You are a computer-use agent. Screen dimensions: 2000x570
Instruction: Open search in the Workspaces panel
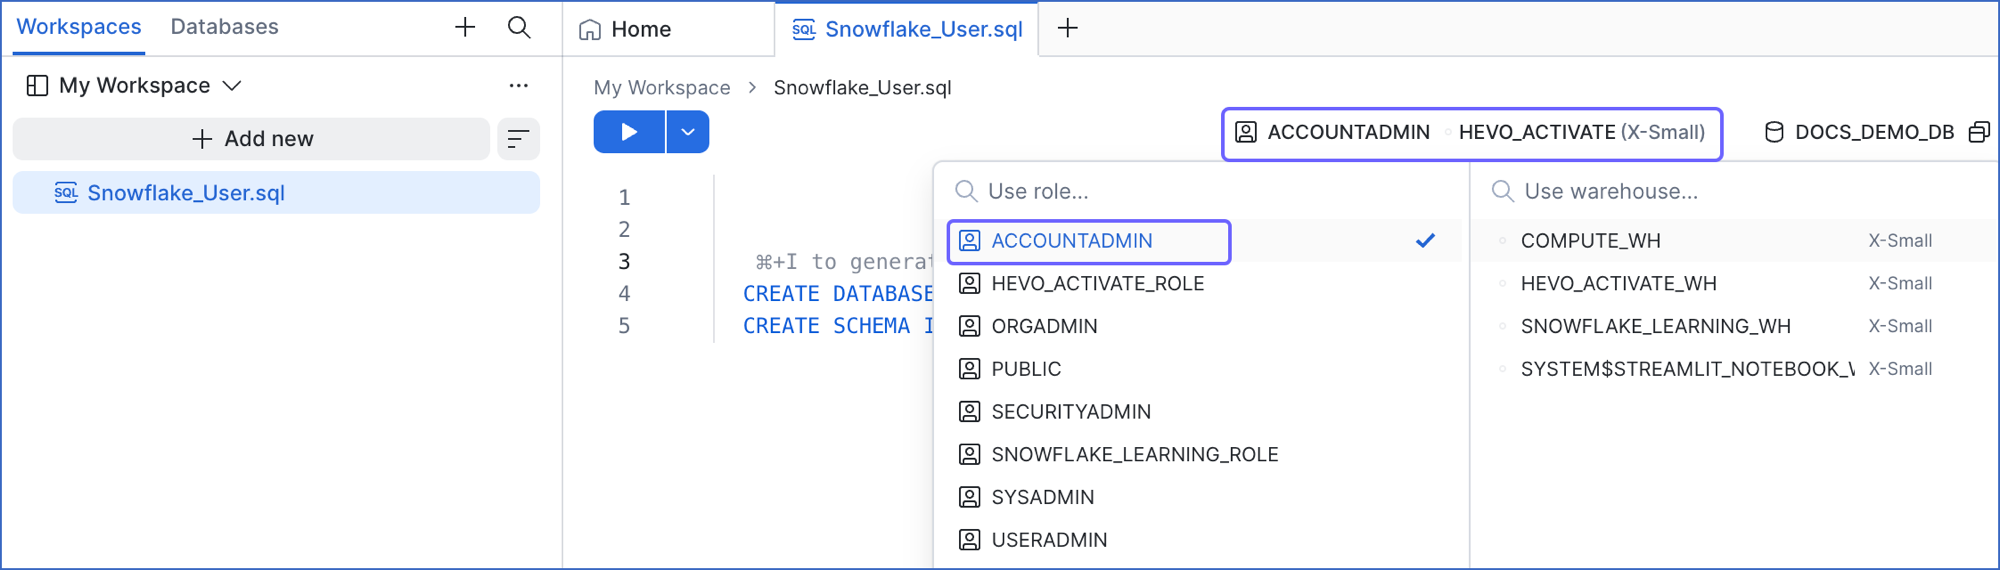519,27
